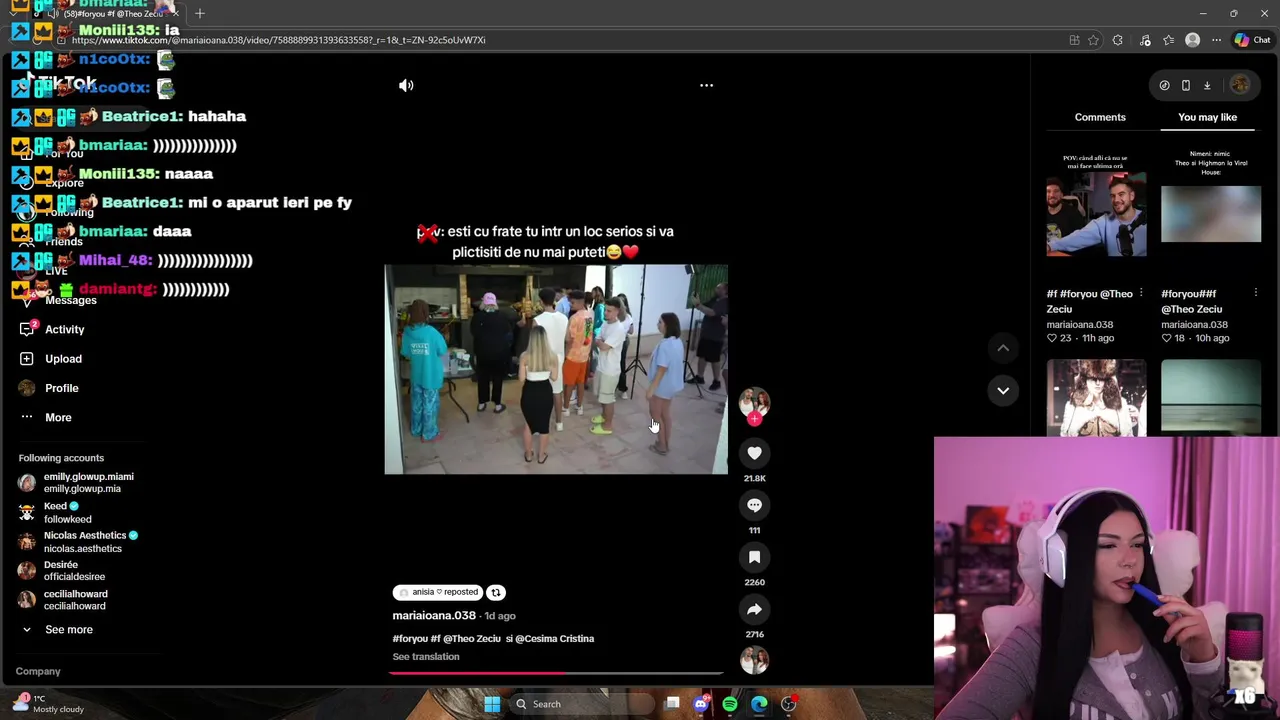
Task: Click the phone app icon in top pill
Action: (1186, 86)
